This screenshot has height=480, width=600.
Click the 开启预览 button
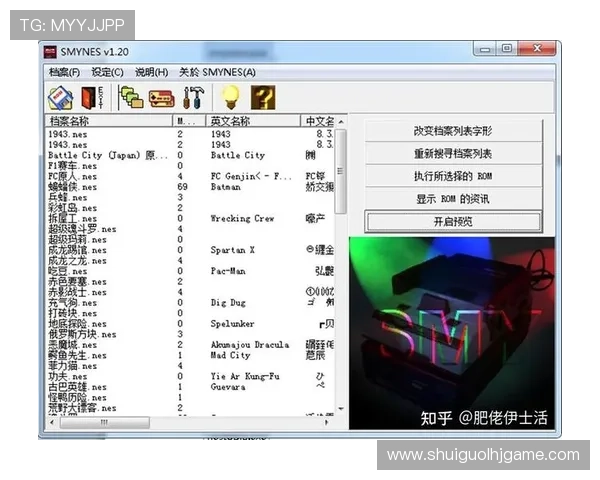point(453,221)
